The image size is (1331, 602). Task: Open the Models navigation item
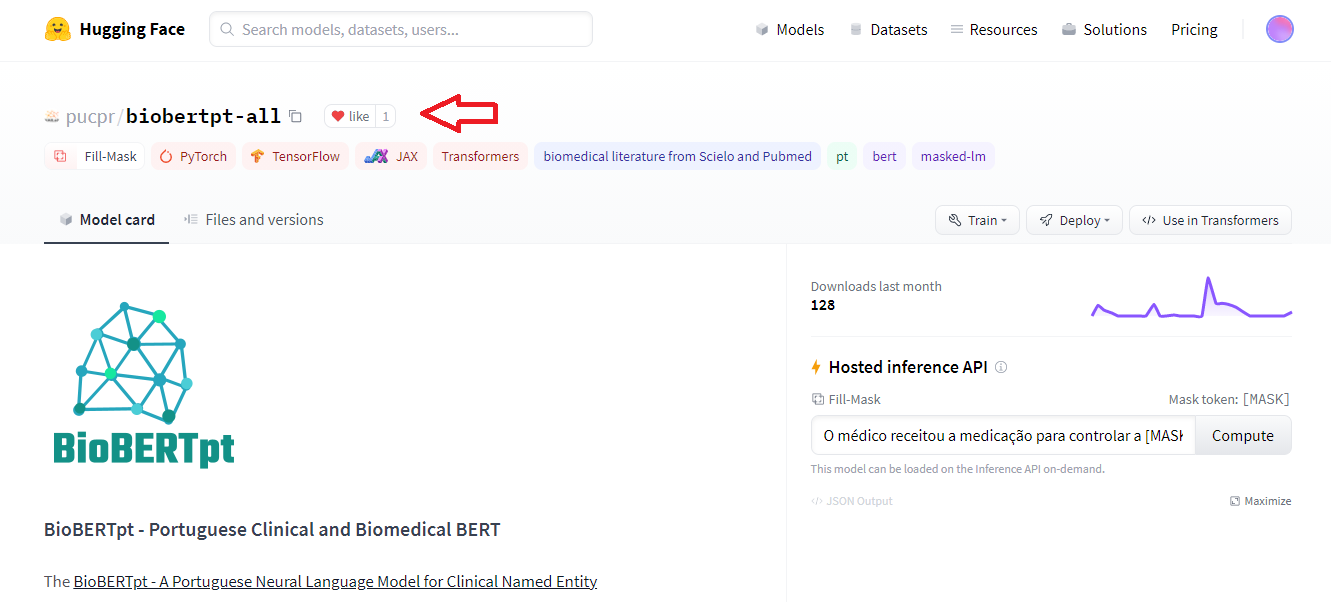[x=790, y=30]
